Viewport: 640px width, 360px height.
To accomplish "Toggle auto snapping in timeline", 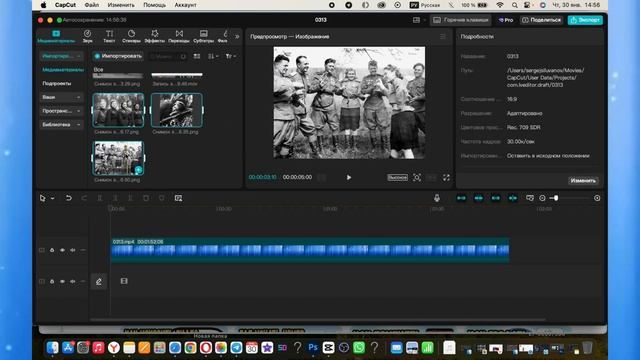I will click(478, 198).
